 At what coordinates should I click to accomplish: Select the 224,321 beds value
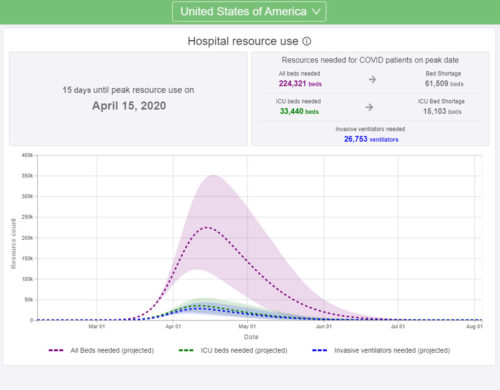point(300,84)
